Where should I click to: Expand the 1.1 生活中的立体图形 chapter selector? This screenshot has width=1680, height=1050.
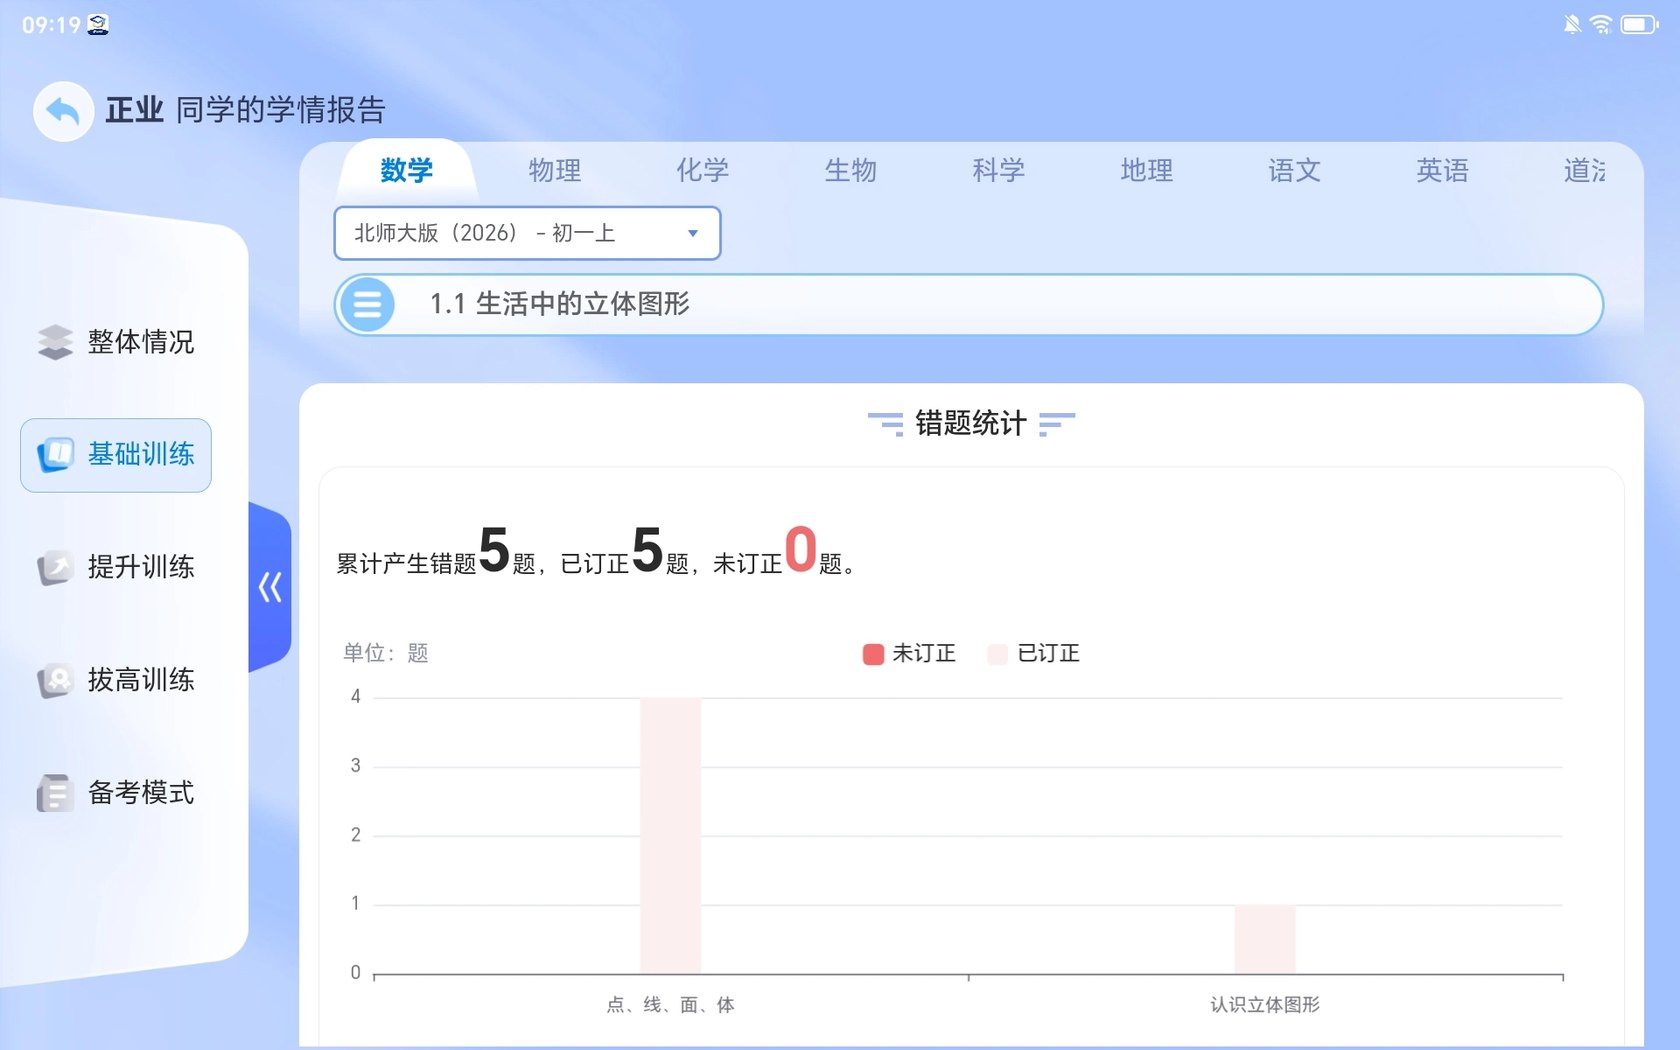pos(968,305)
